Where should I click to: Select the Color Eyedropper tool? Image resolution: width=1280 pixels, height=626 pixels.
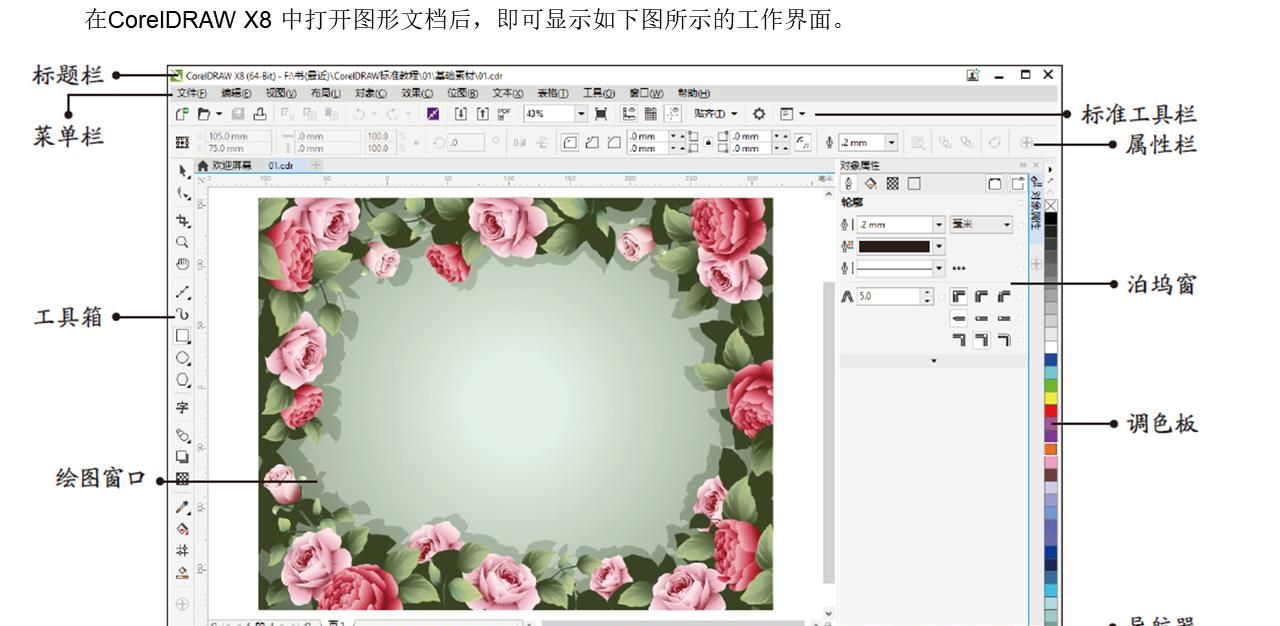(x=182, y=508)
